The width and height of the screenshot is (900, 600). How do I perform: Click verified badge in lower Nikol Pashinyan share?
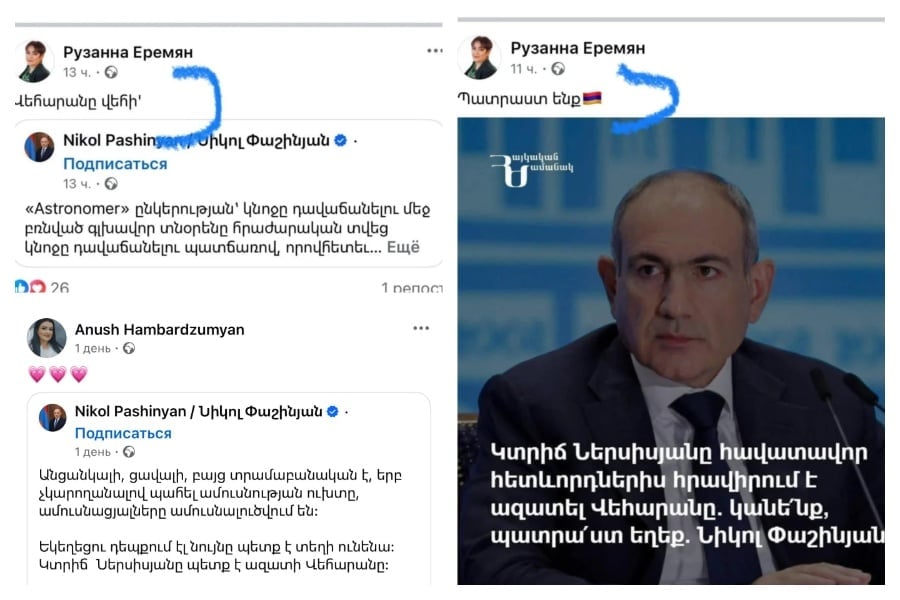click(332, 411)
